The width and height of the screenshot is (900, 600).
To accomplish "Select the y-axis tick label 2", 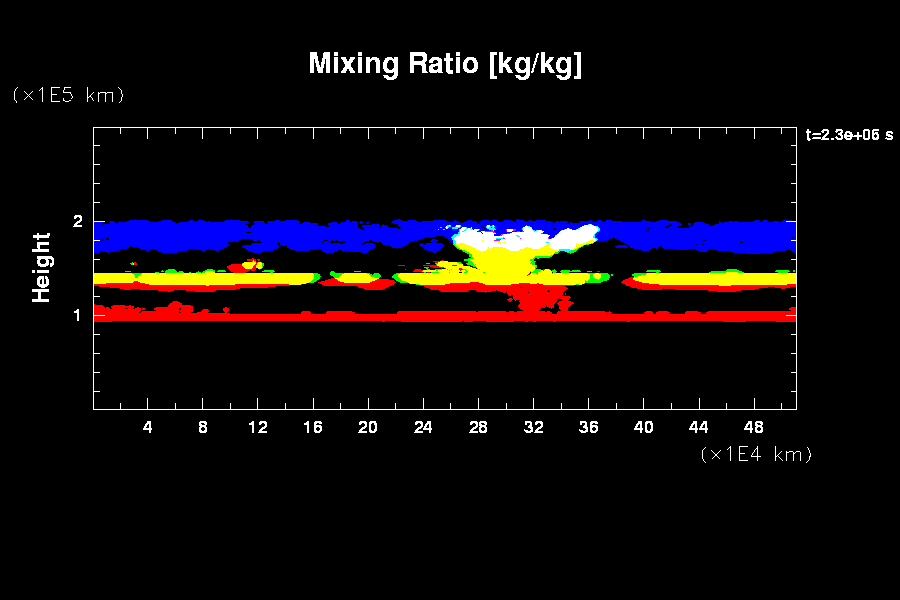I will pos(77,221).
